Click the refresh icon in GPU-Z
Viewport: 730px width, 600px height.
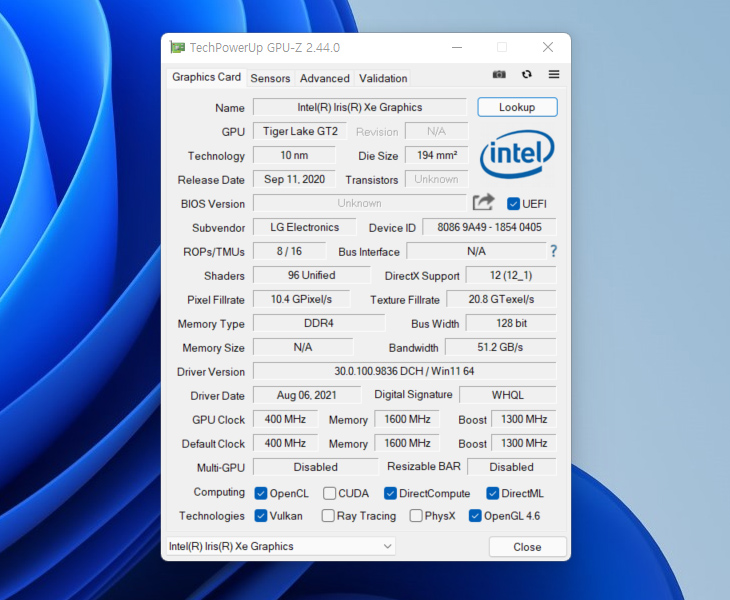tap(527, 74)
